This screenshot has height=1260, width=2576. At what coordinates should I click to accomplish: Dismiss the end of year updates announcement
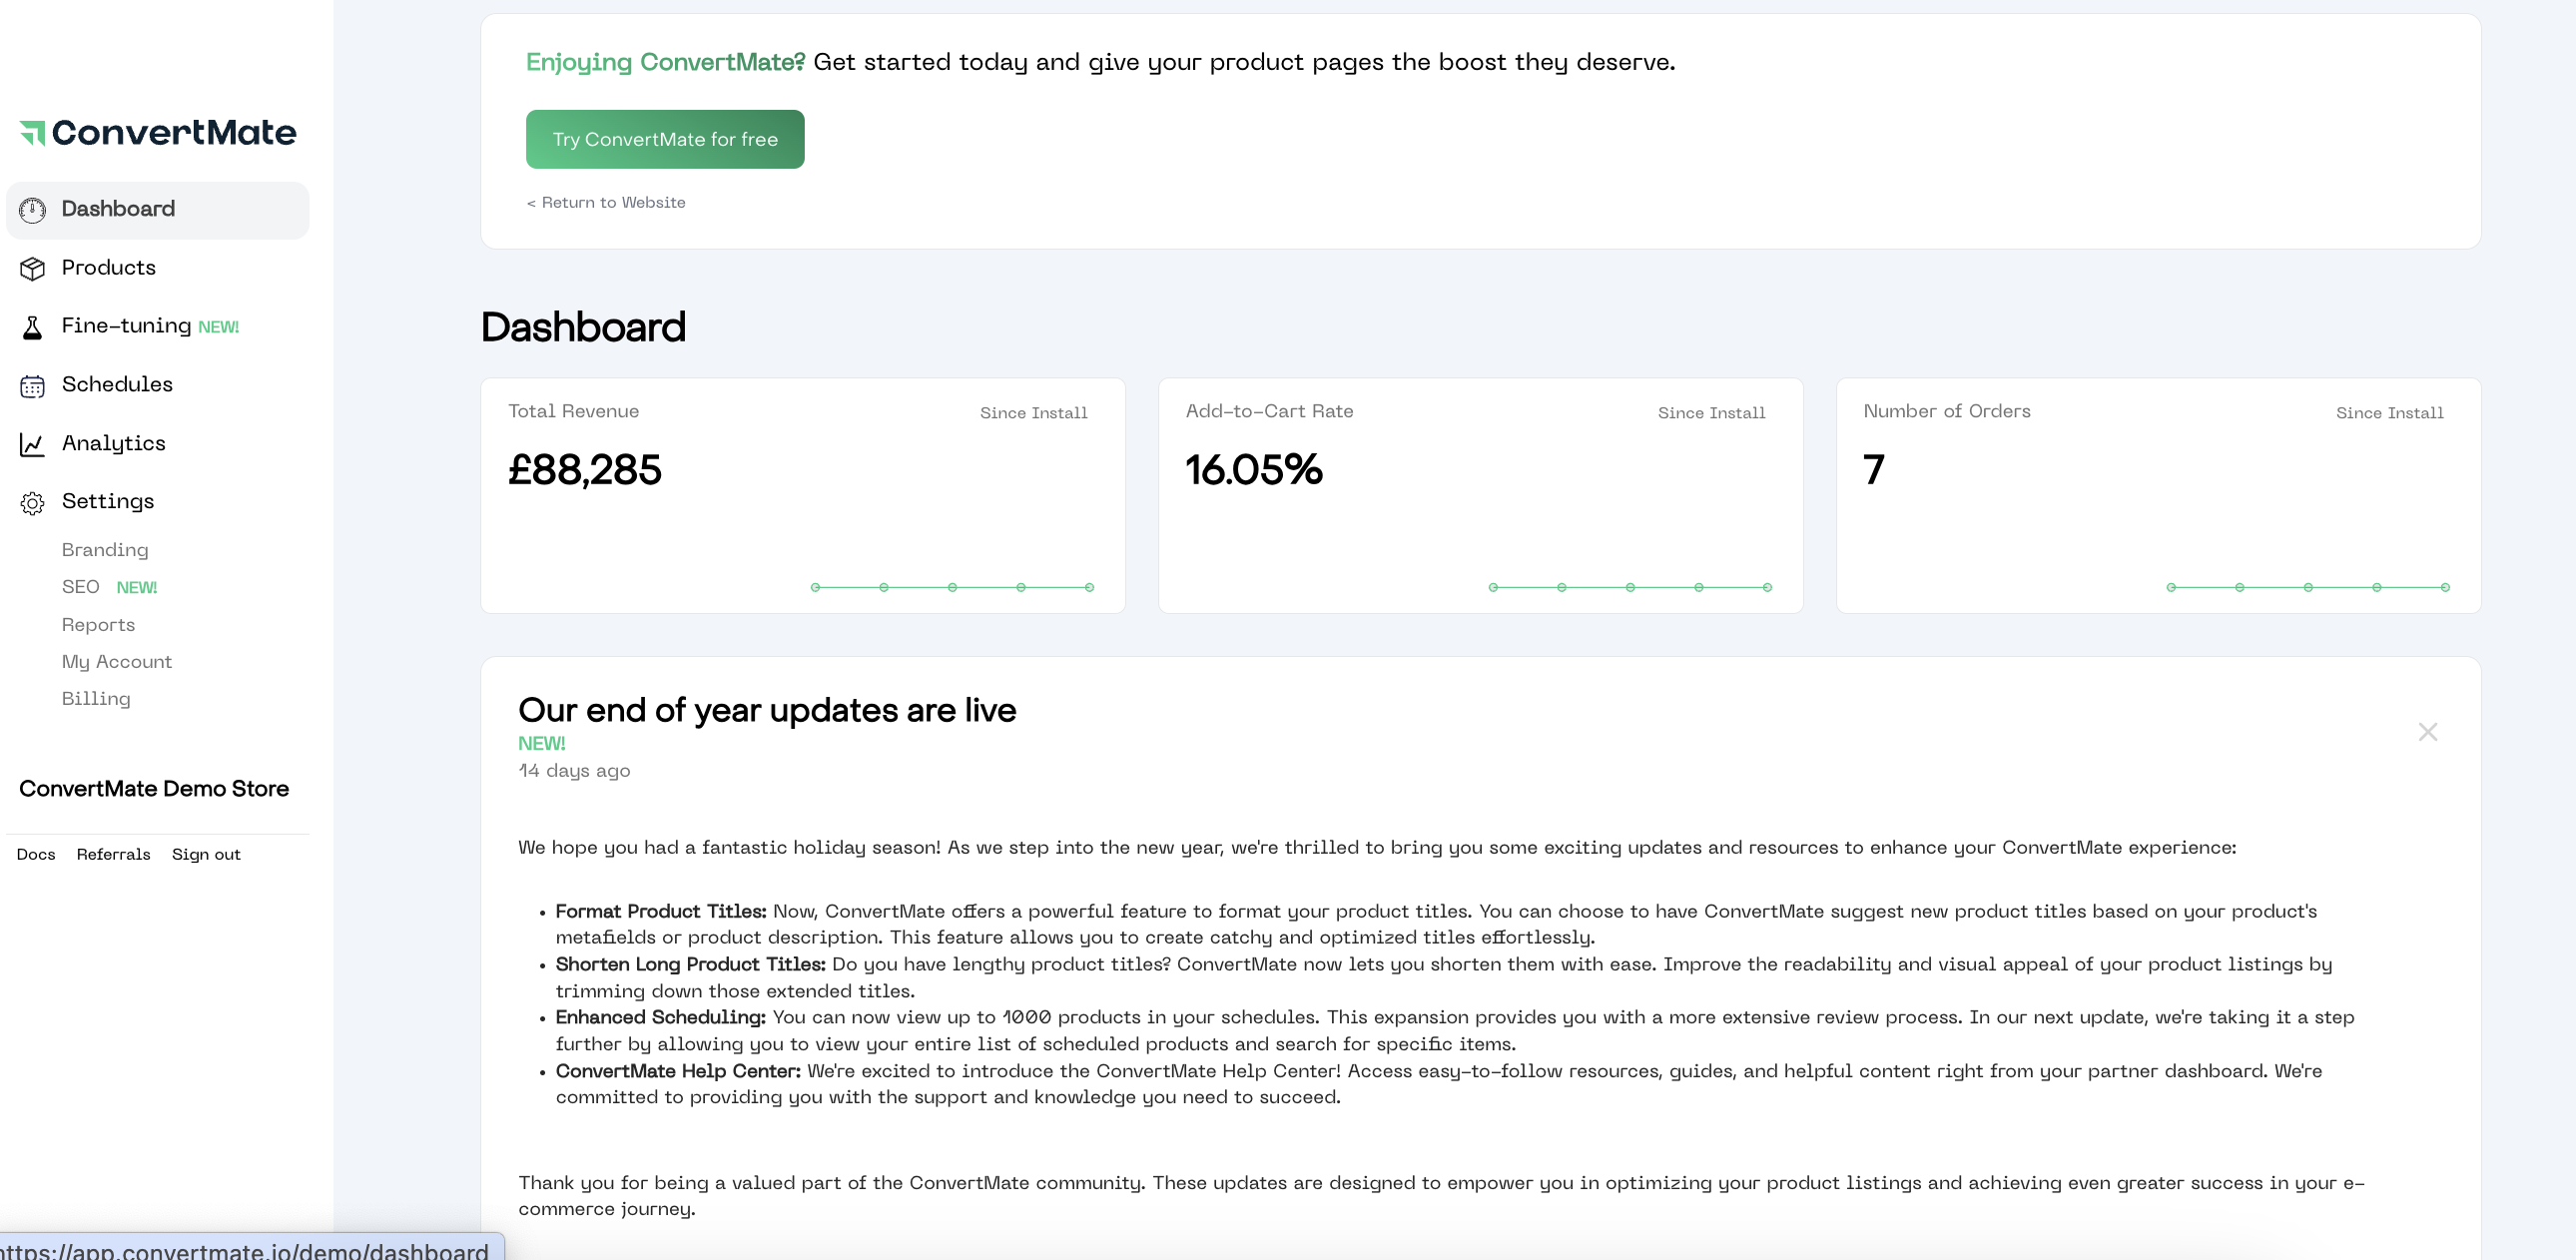point(2429,731)
